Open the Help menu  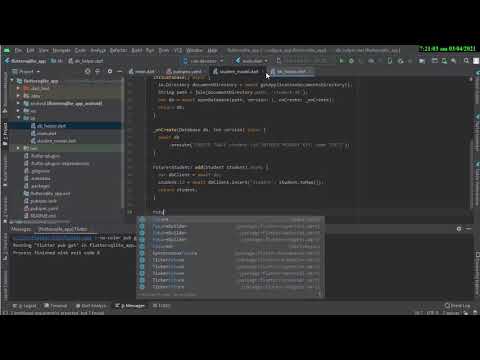tap(212, 50)
